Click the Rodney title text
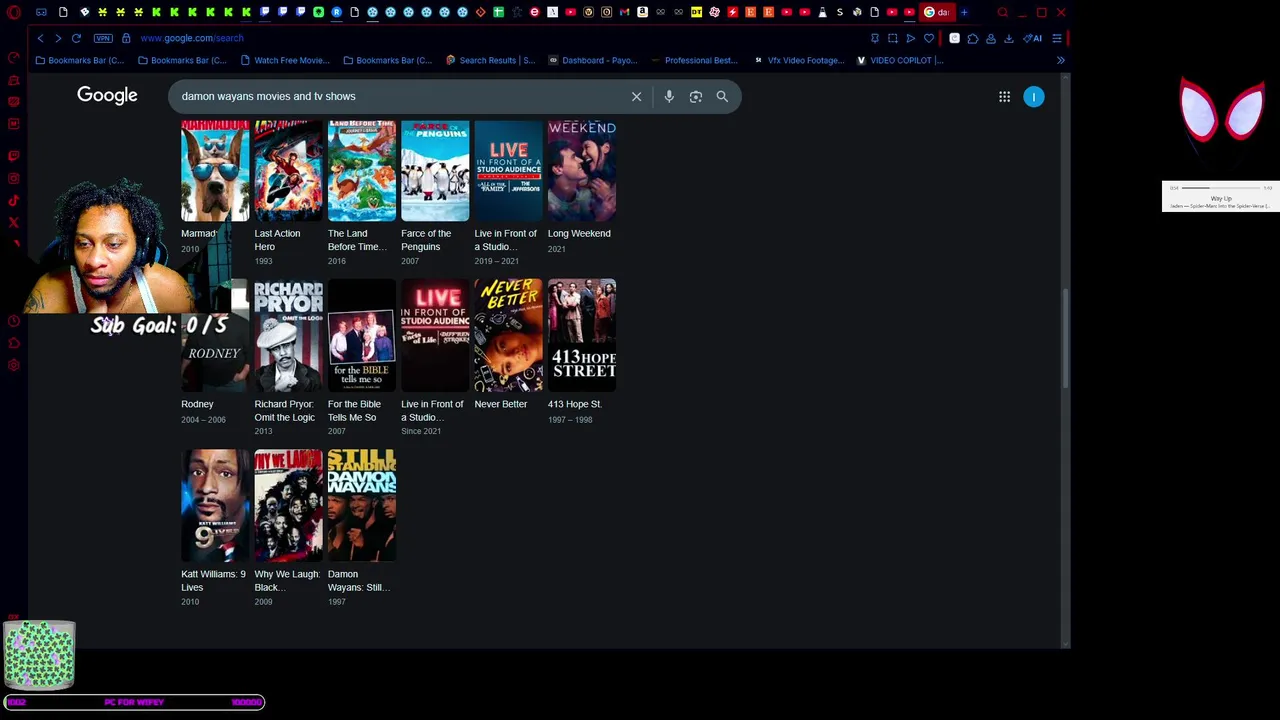Screen dimensions: 1280x720 coord(197,404)
